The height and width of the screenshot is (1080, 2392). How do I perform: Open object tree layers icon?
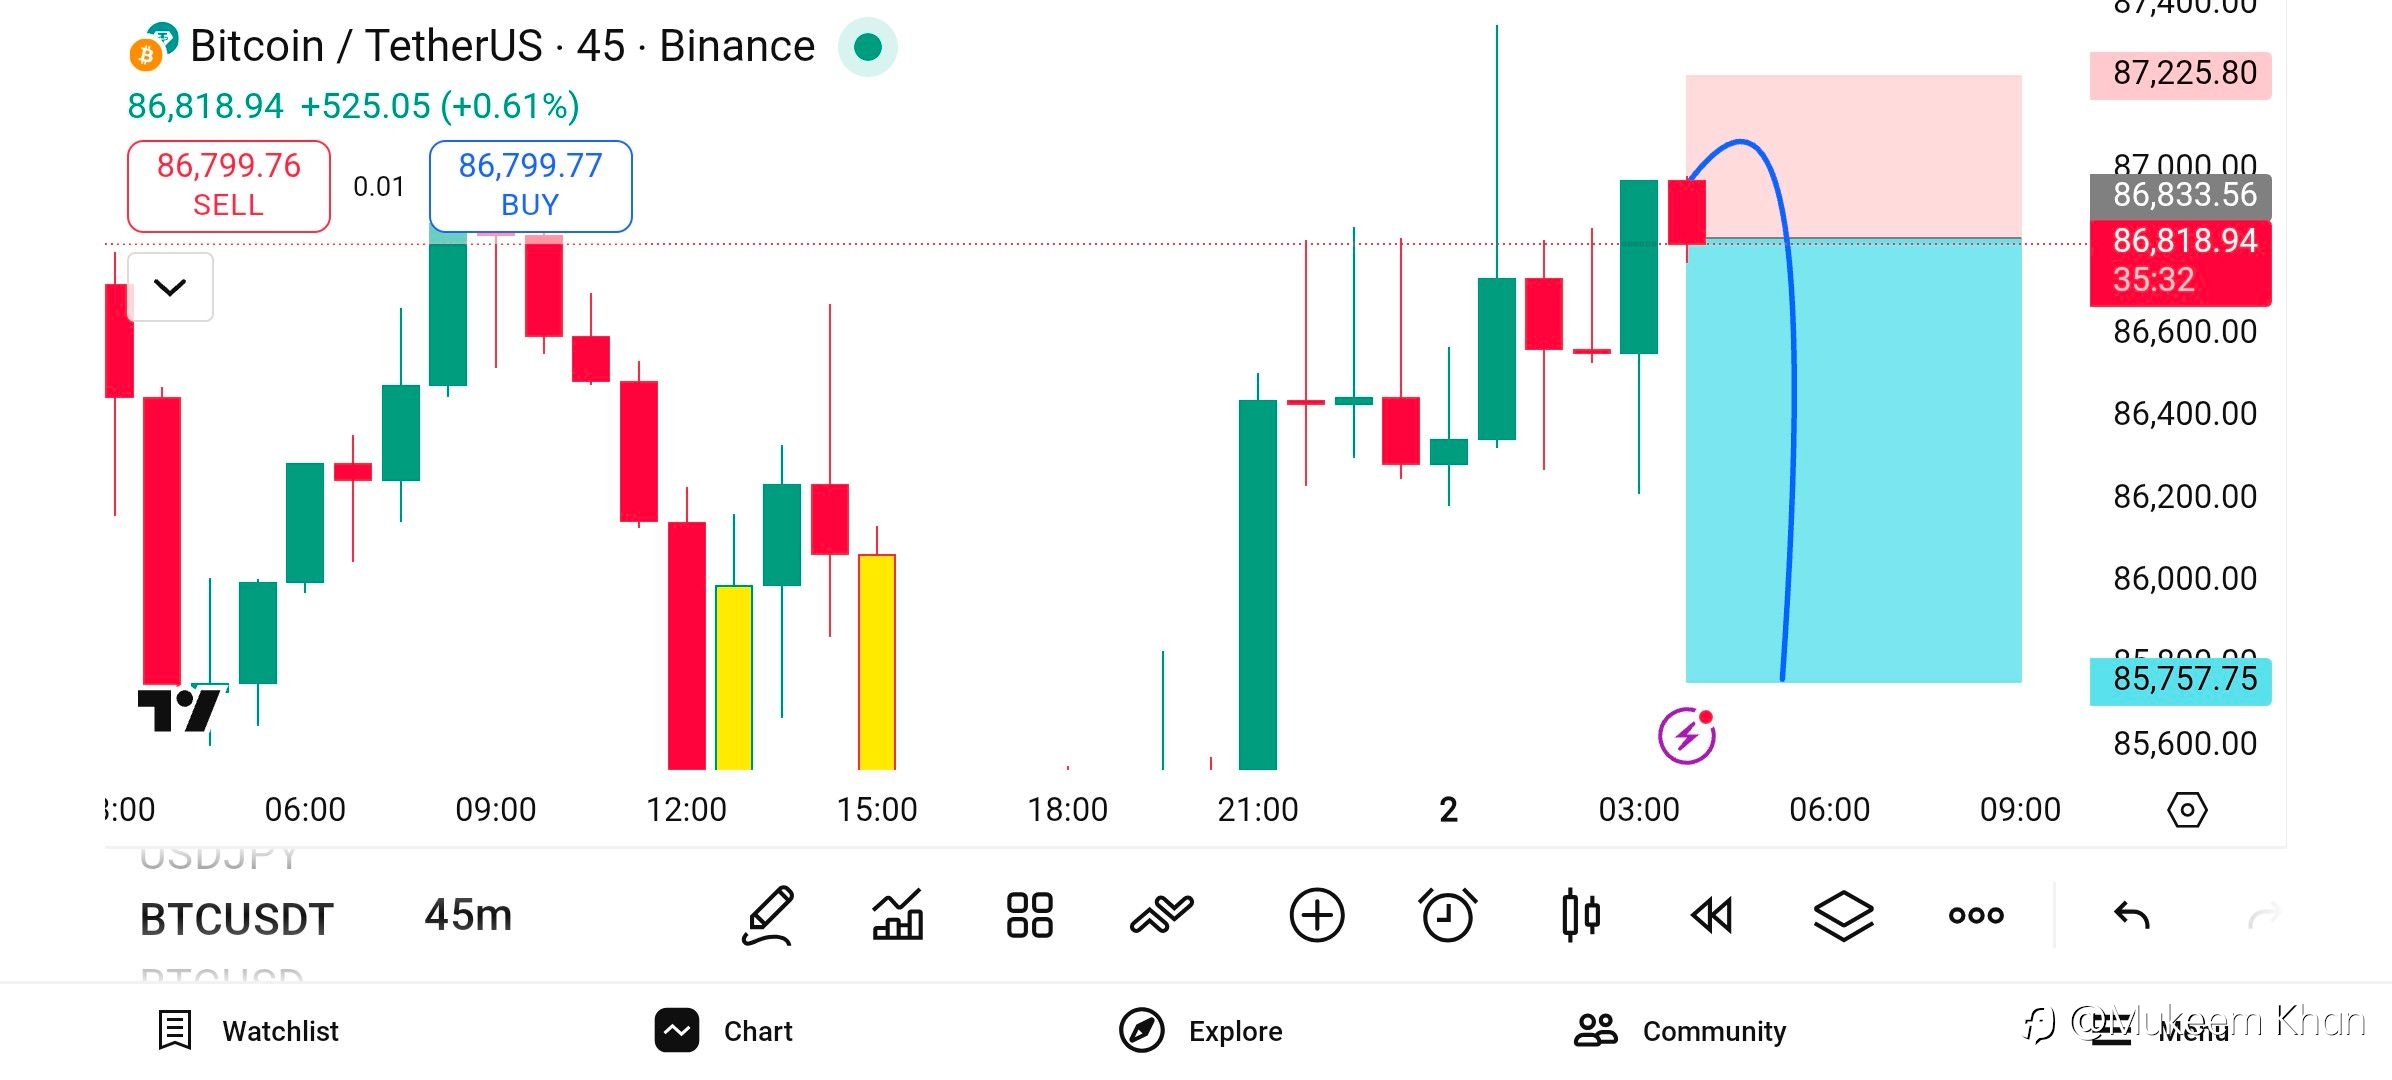point(1843,915)
